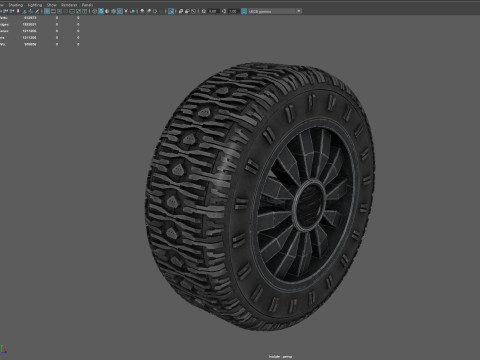Toggle X-Ray Joints display
The image size is (480, 360).
pyautogui.click(x=193, y=11)
